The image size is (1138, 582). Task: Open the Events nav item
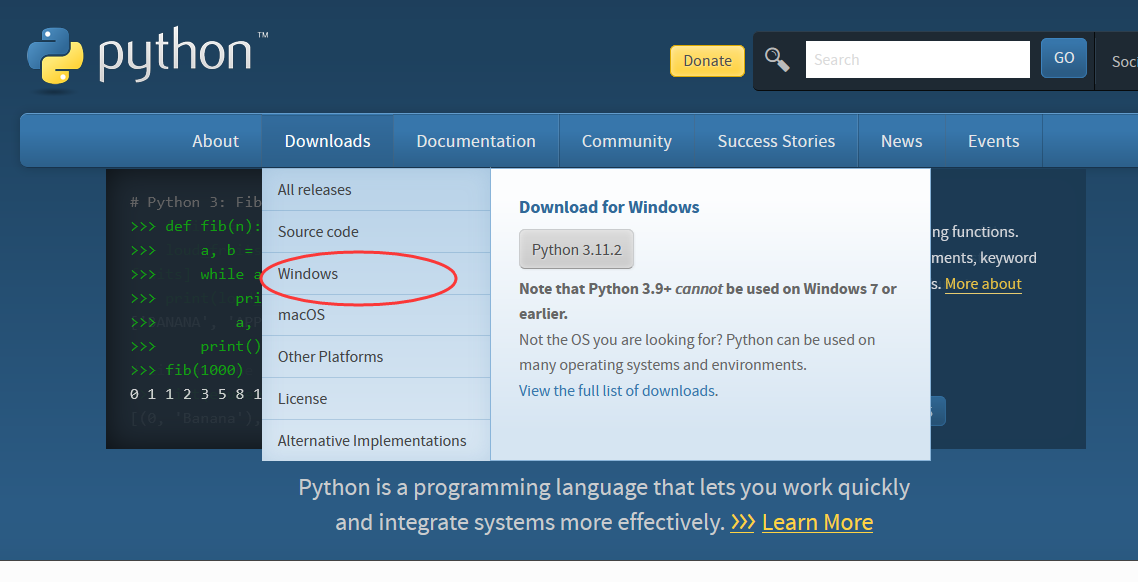point(993,141)
